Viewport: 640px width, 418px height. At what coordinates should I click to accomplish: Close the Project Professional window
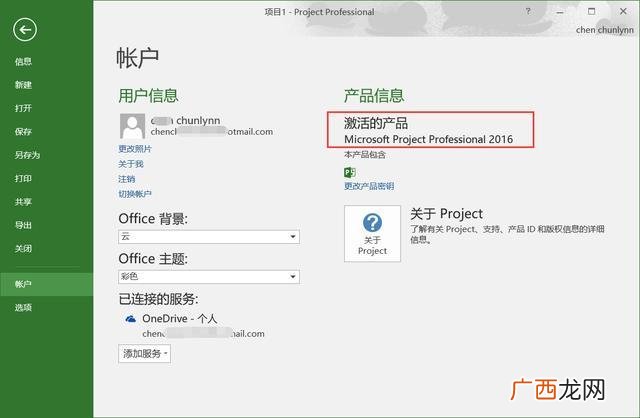(623, 11)
